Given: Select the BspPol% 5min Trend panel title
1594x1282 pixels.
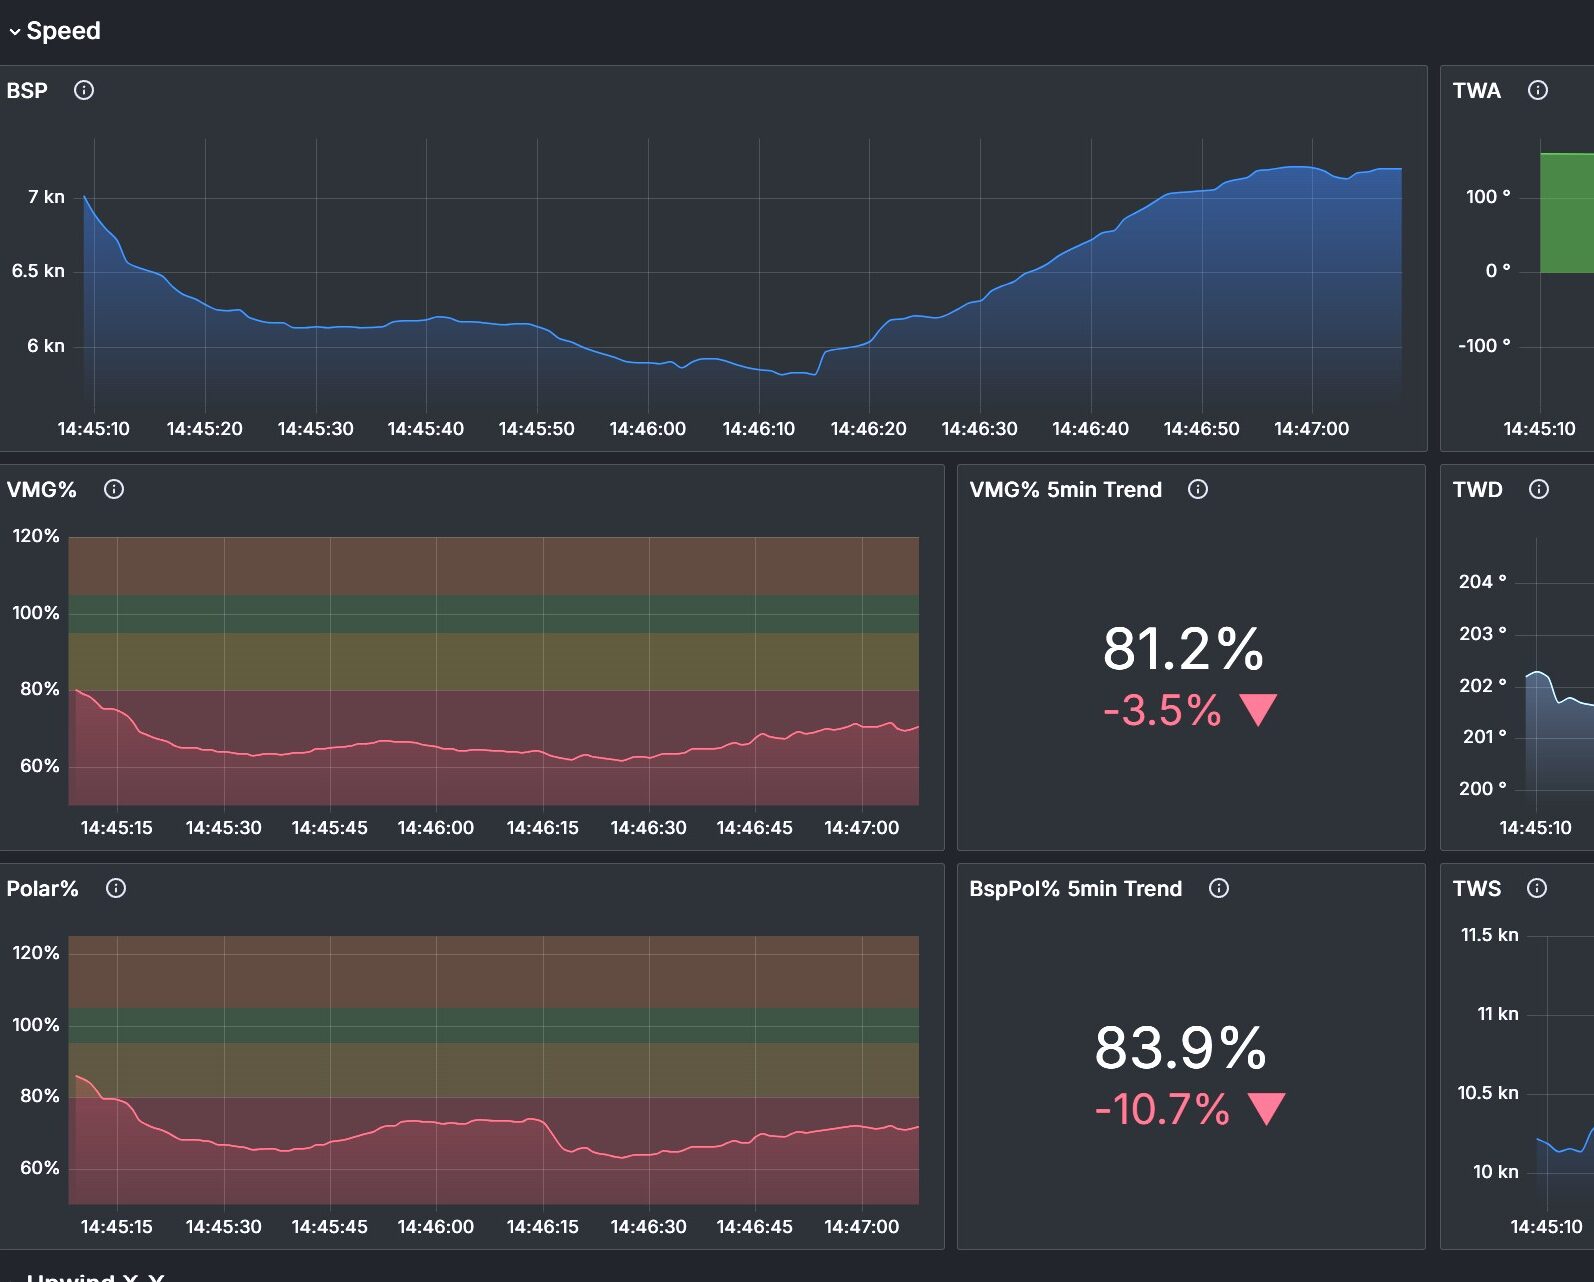Looking at the screenshot, I should pyautogui.click(x=1075, y=889).
